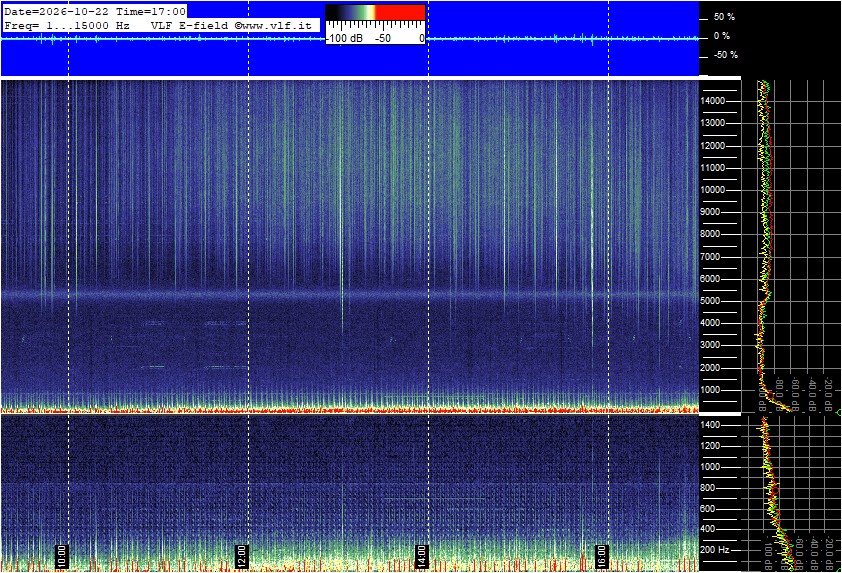This screenshot has width=842, height=573.
Task: Select the Date=2026-10-22 Time=17:00 header text
Action: click(x=95, y=11)
